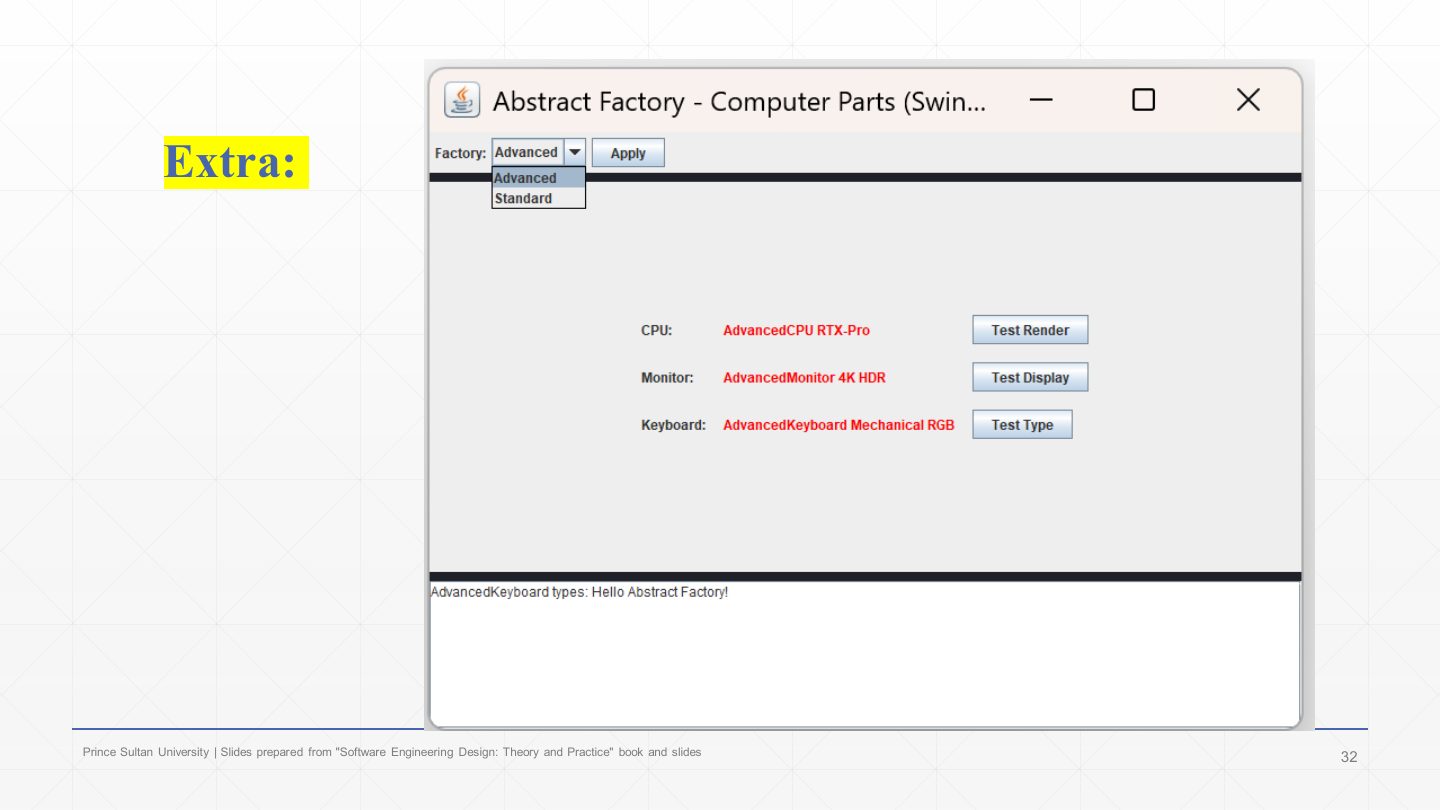Click the CPU: label
1440x810 pixels.
click(657, 330)
